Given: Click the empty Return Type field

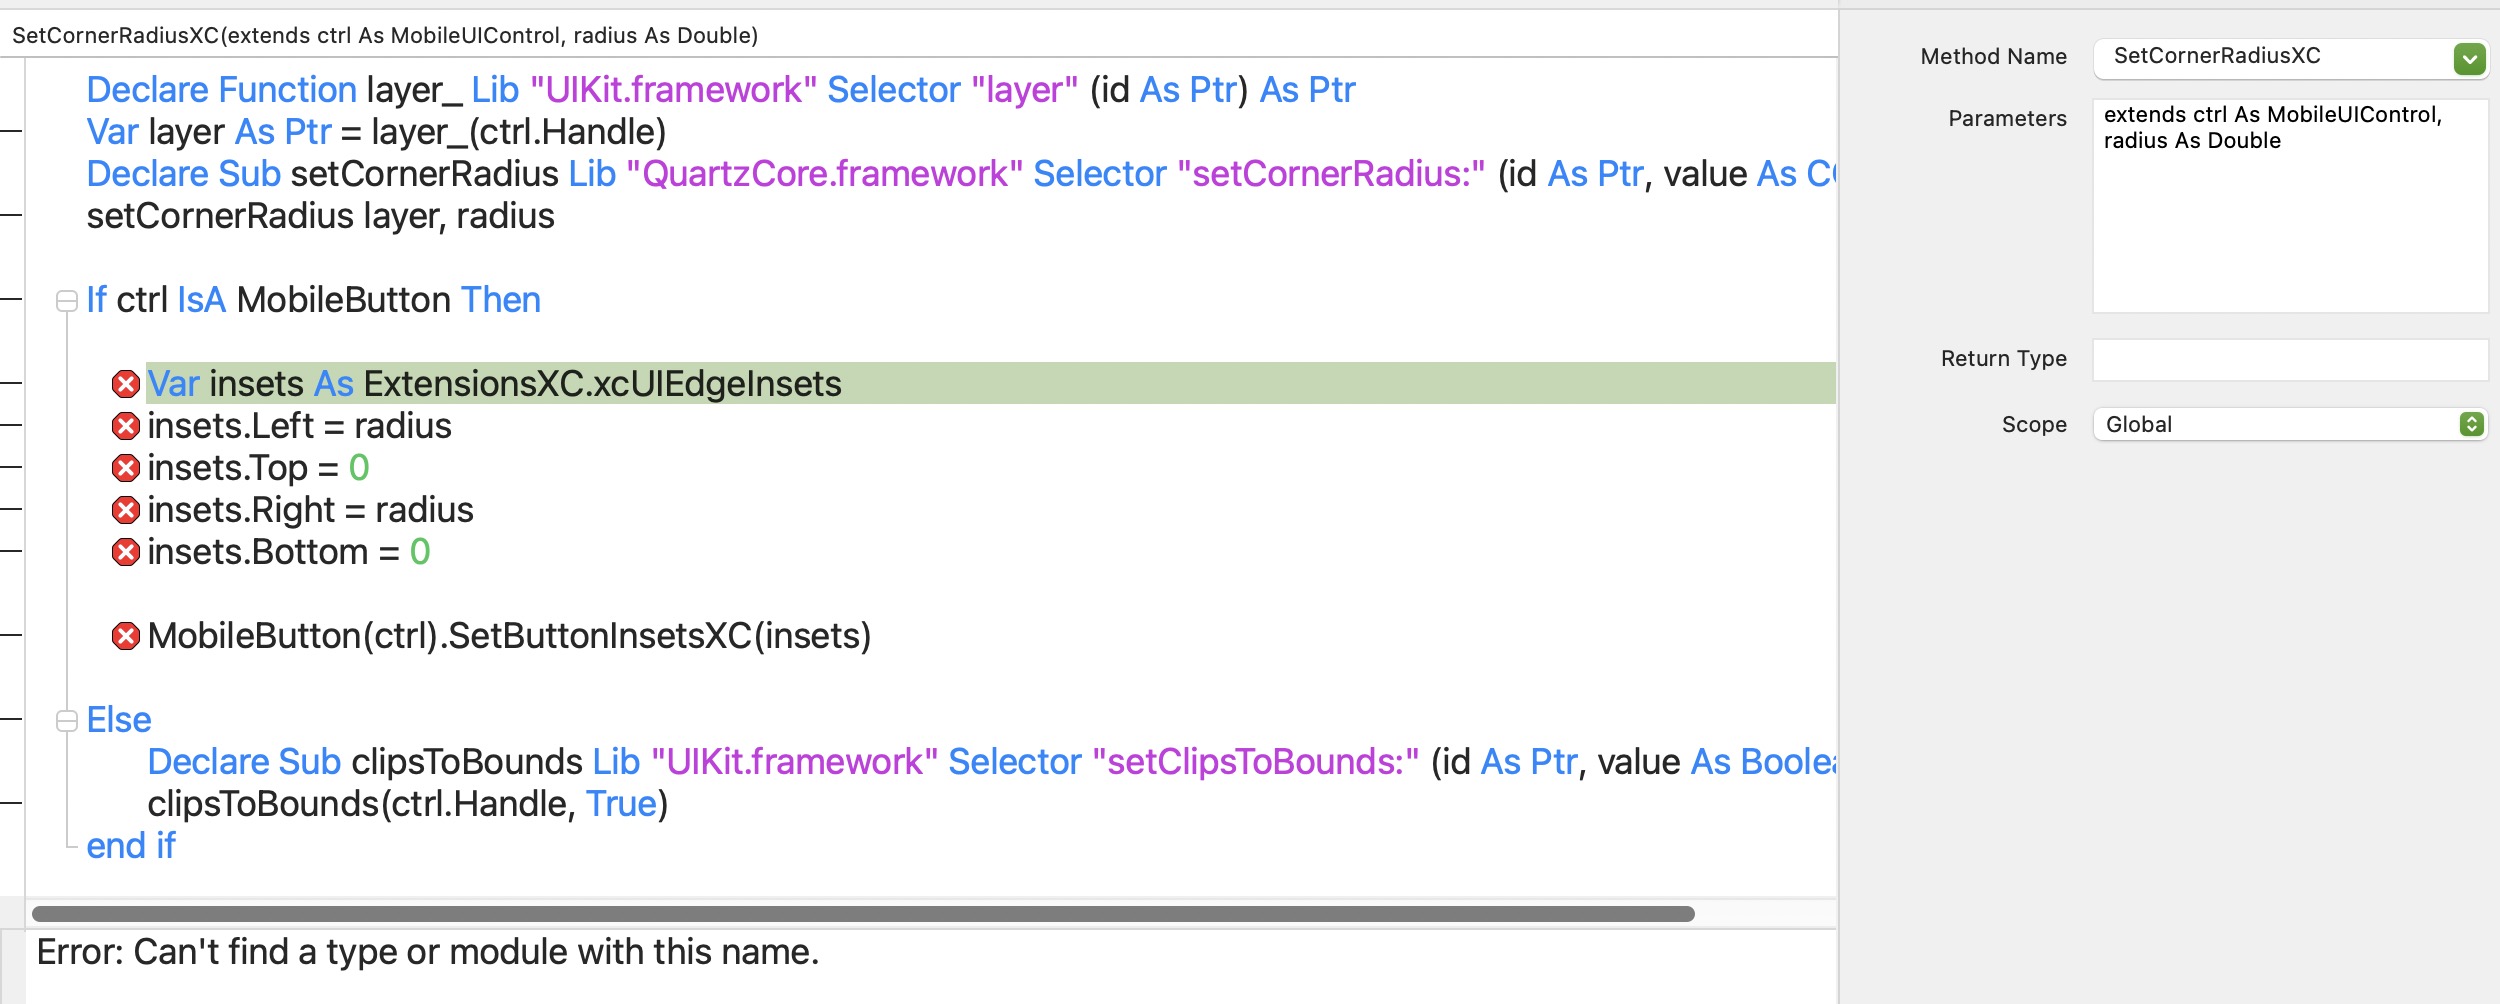Looking at the screenshot, I should (x=2289, y=360).
